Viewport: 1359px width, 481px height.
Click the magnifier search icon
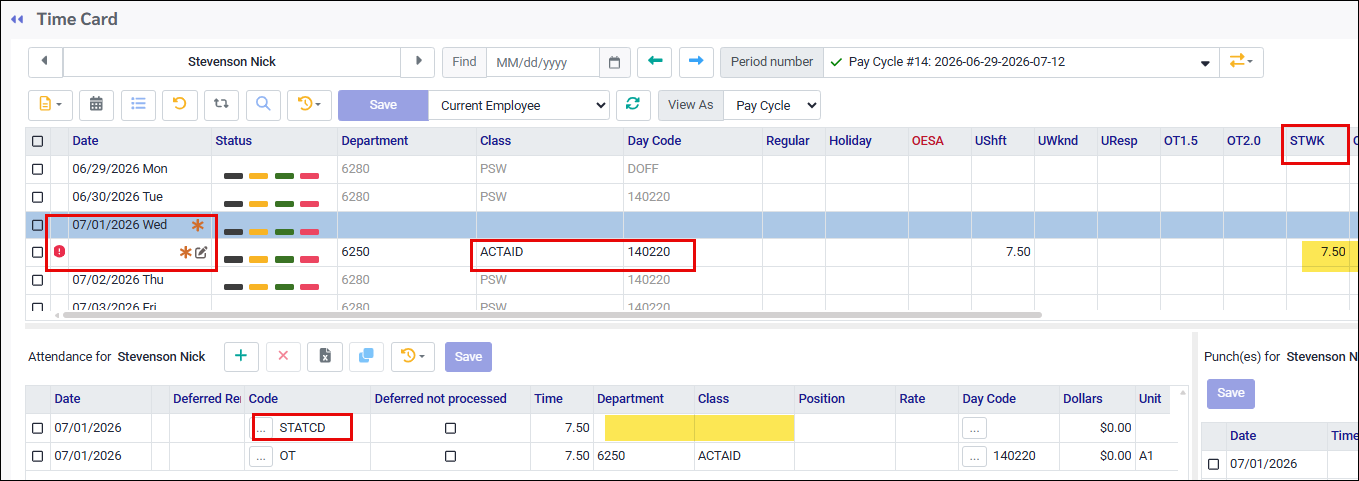[x=262, y=104]
